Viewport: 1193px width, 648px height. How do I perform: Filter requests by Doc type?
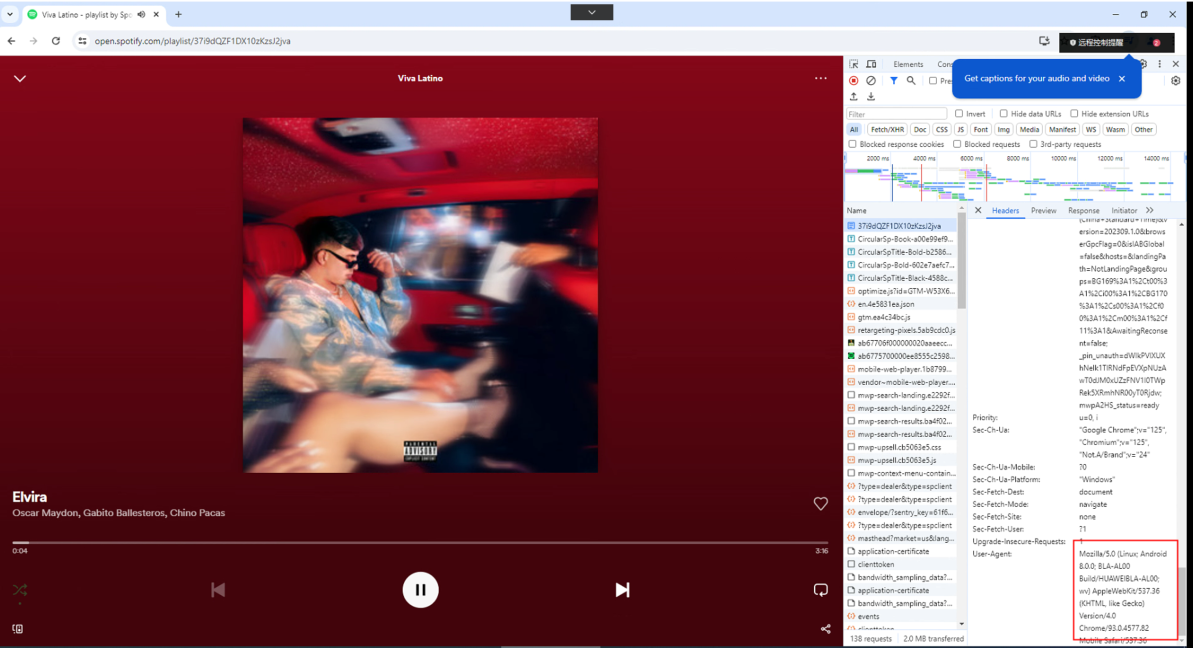[x=920, y=129]
